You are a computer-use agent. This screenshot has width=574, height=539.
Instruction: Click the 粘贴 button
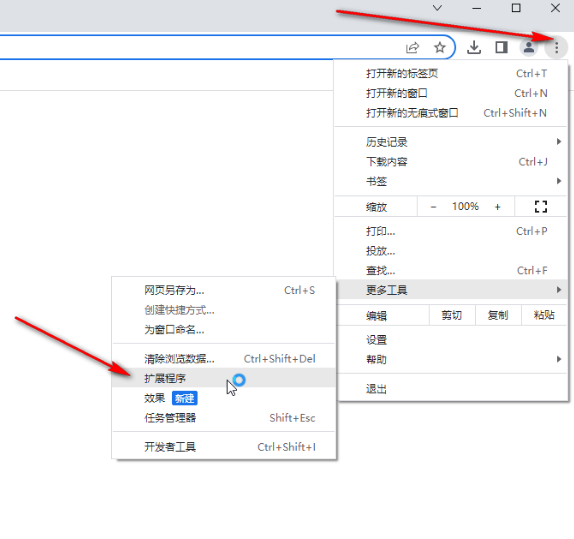point(544,315)
